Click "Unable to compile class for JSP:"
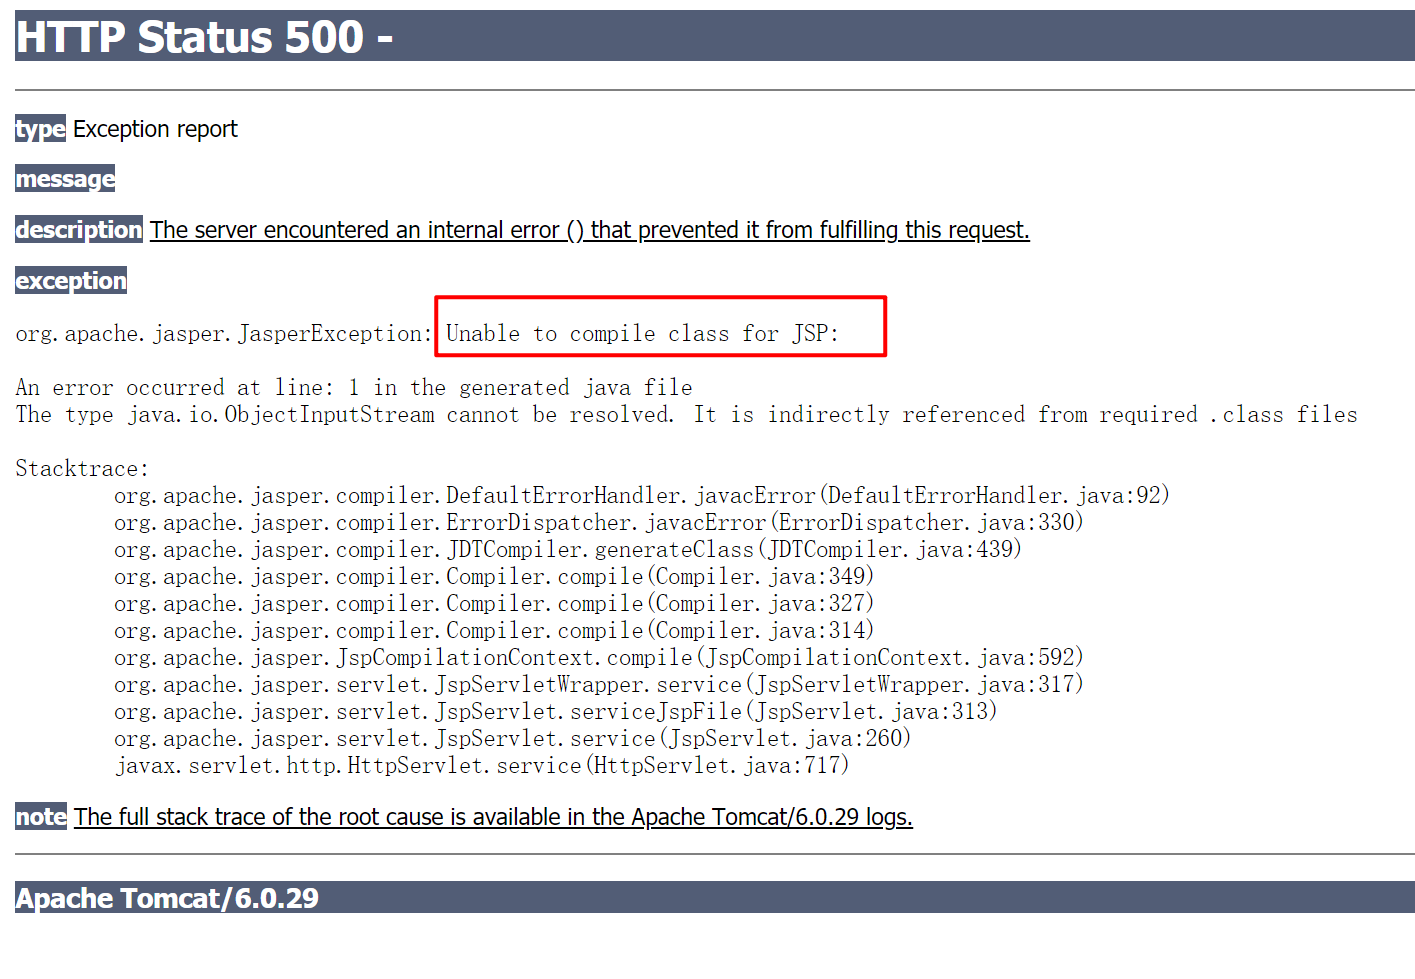This screenshot has height=979, width=1415. [x=642, y=334]
